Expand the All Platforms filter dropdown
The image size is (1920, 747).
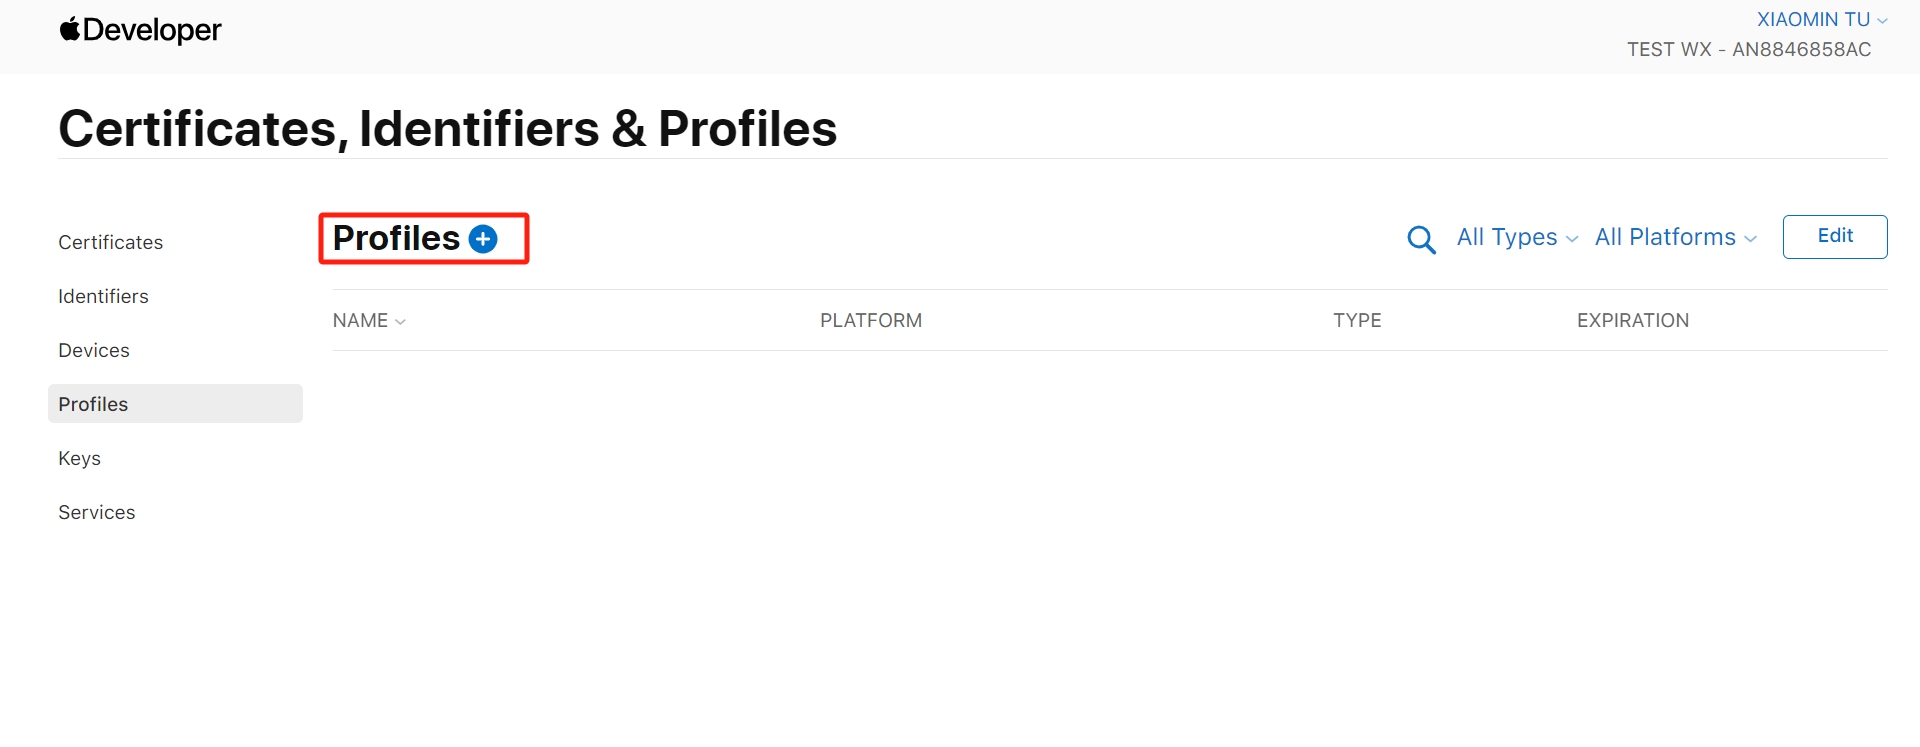click(1675, 237)
